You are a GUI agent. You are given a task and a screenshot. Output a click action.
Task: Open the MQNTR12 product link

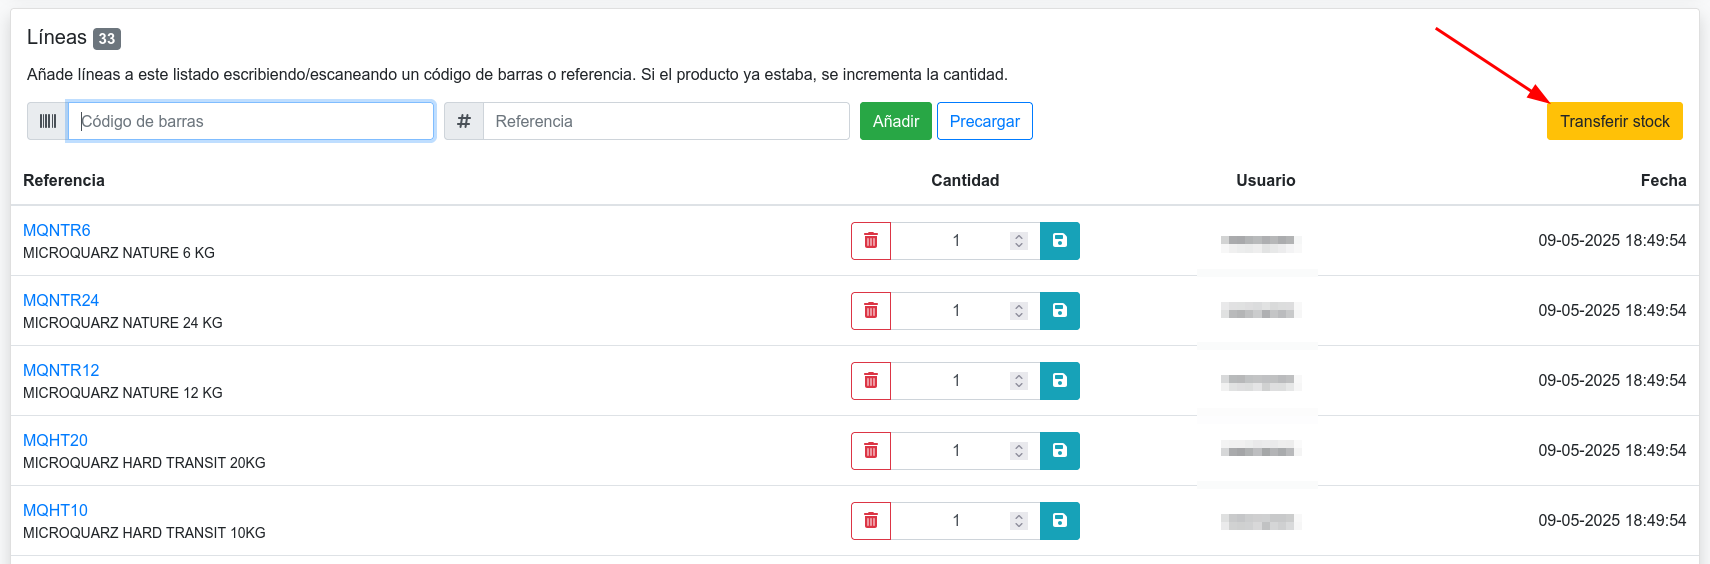point(61,370)
